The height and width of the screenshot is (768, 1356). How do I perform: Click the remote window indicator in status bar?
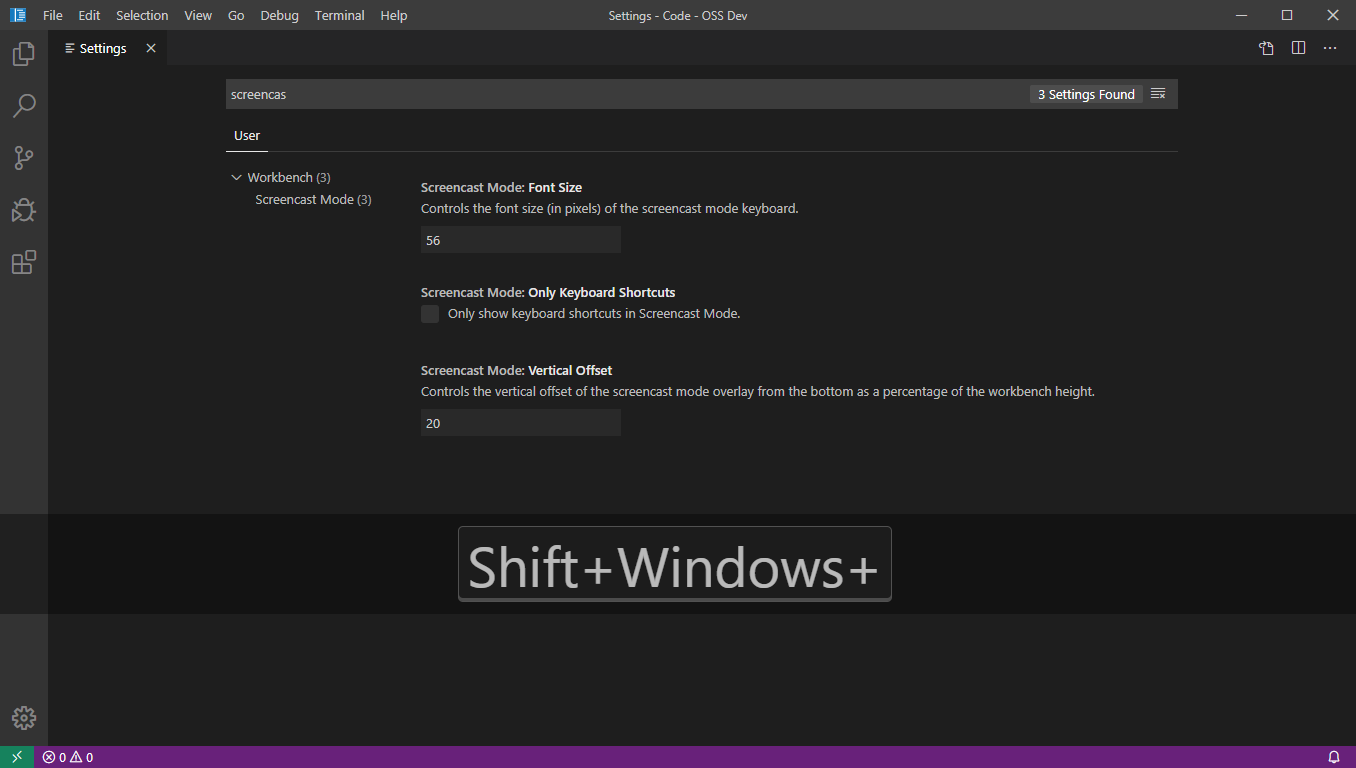[17, 757]
